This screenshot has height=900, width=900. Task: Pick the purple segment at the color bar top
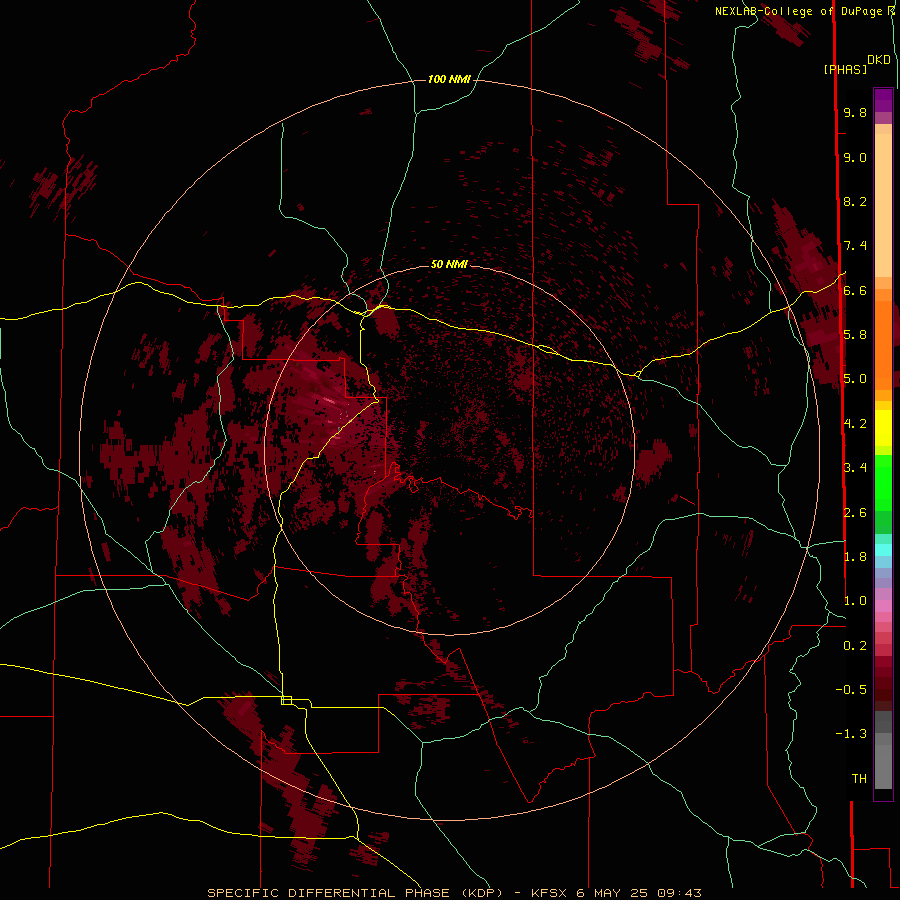pyautogui.click(x=883, y=101)
